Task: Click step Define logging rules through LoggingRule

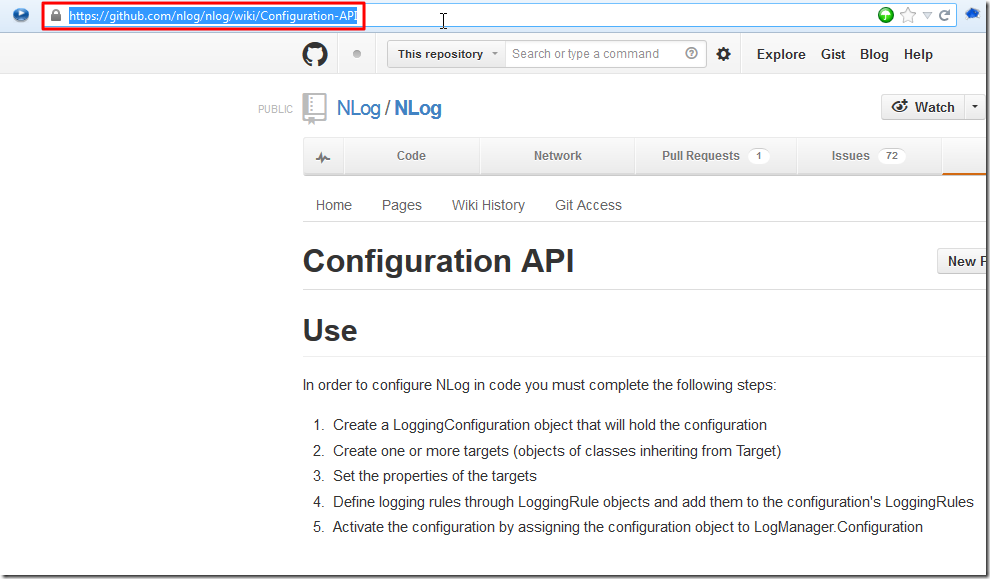Action: 653,502
